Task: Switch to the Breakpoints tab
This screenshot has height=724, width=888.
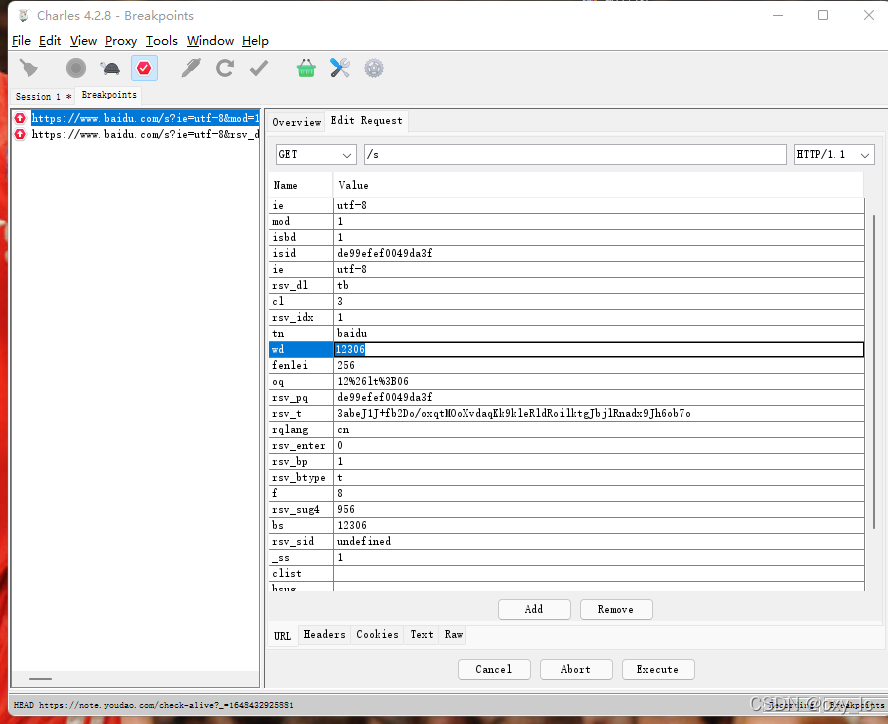Action: (x=109, y=95)
